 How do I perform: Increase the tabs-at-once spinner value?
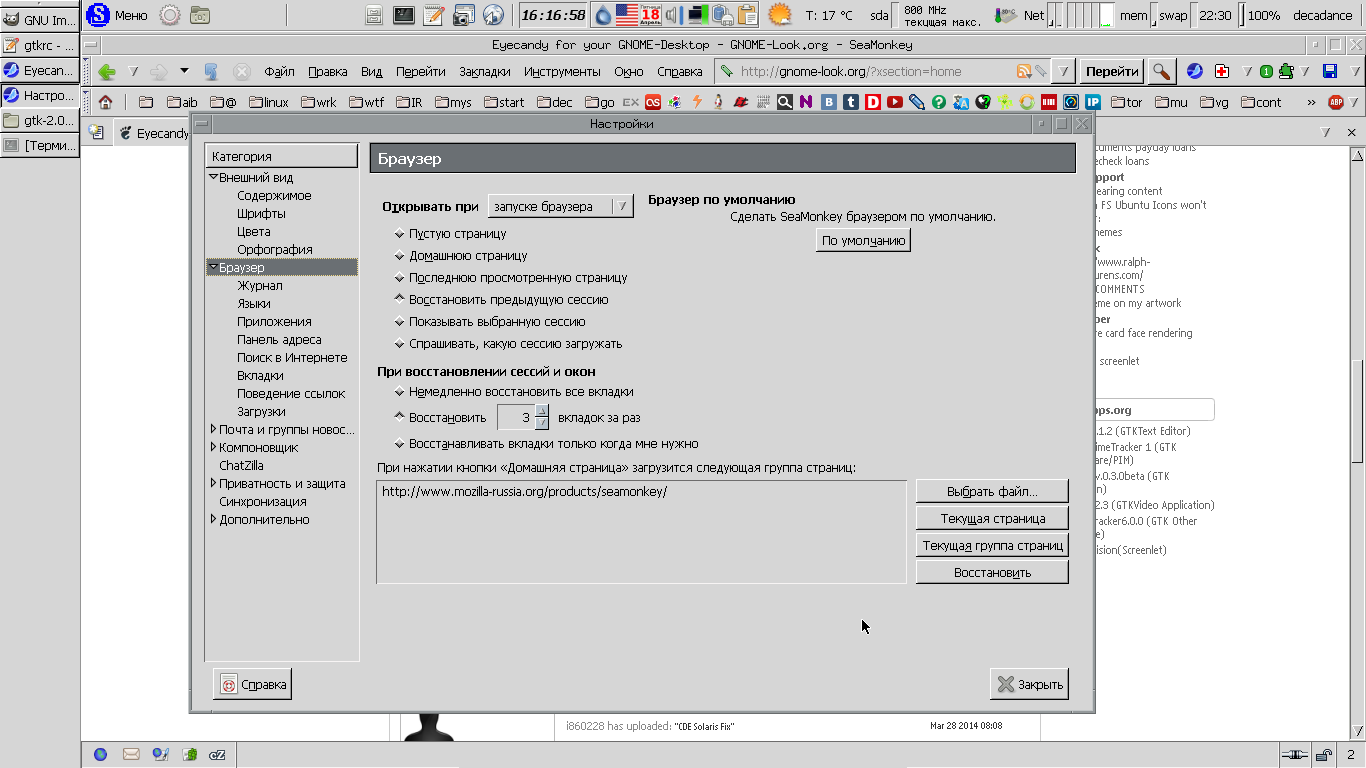542,411
